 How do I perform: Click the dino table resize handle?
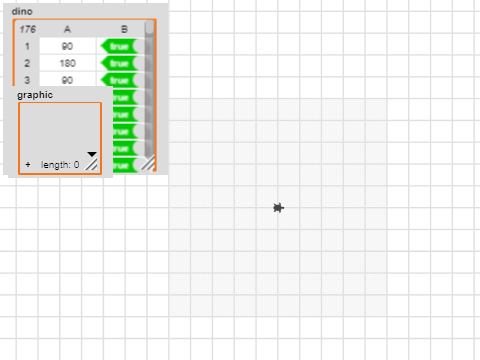[x=149, y=163]
